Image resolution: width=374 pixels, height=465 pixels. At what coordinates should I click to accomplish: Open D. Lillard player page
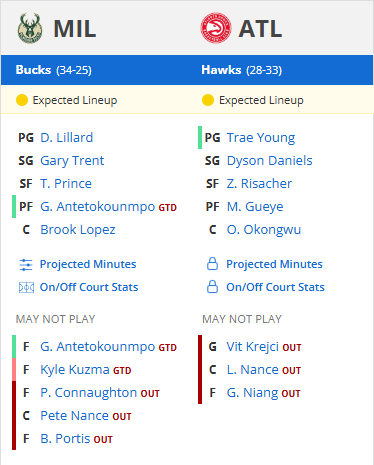[67, 138]
